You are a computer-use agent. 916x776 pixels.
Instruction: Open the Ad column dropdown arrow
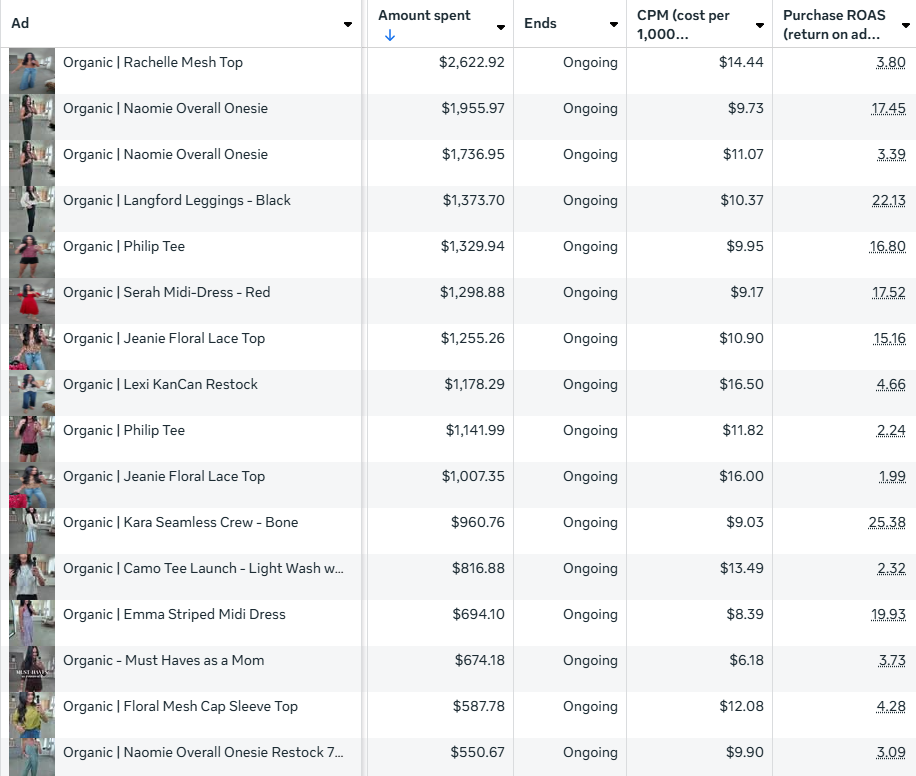pyautogui.click(x=347, y=24)
